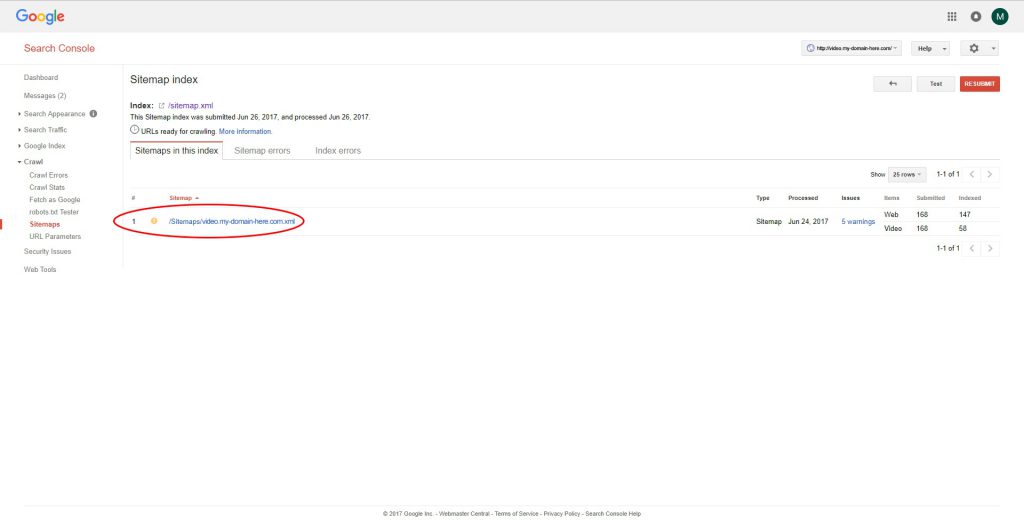
Task: Open the /sitemap.xml index link
Action: pyautogui.click(x=191, y=105)
